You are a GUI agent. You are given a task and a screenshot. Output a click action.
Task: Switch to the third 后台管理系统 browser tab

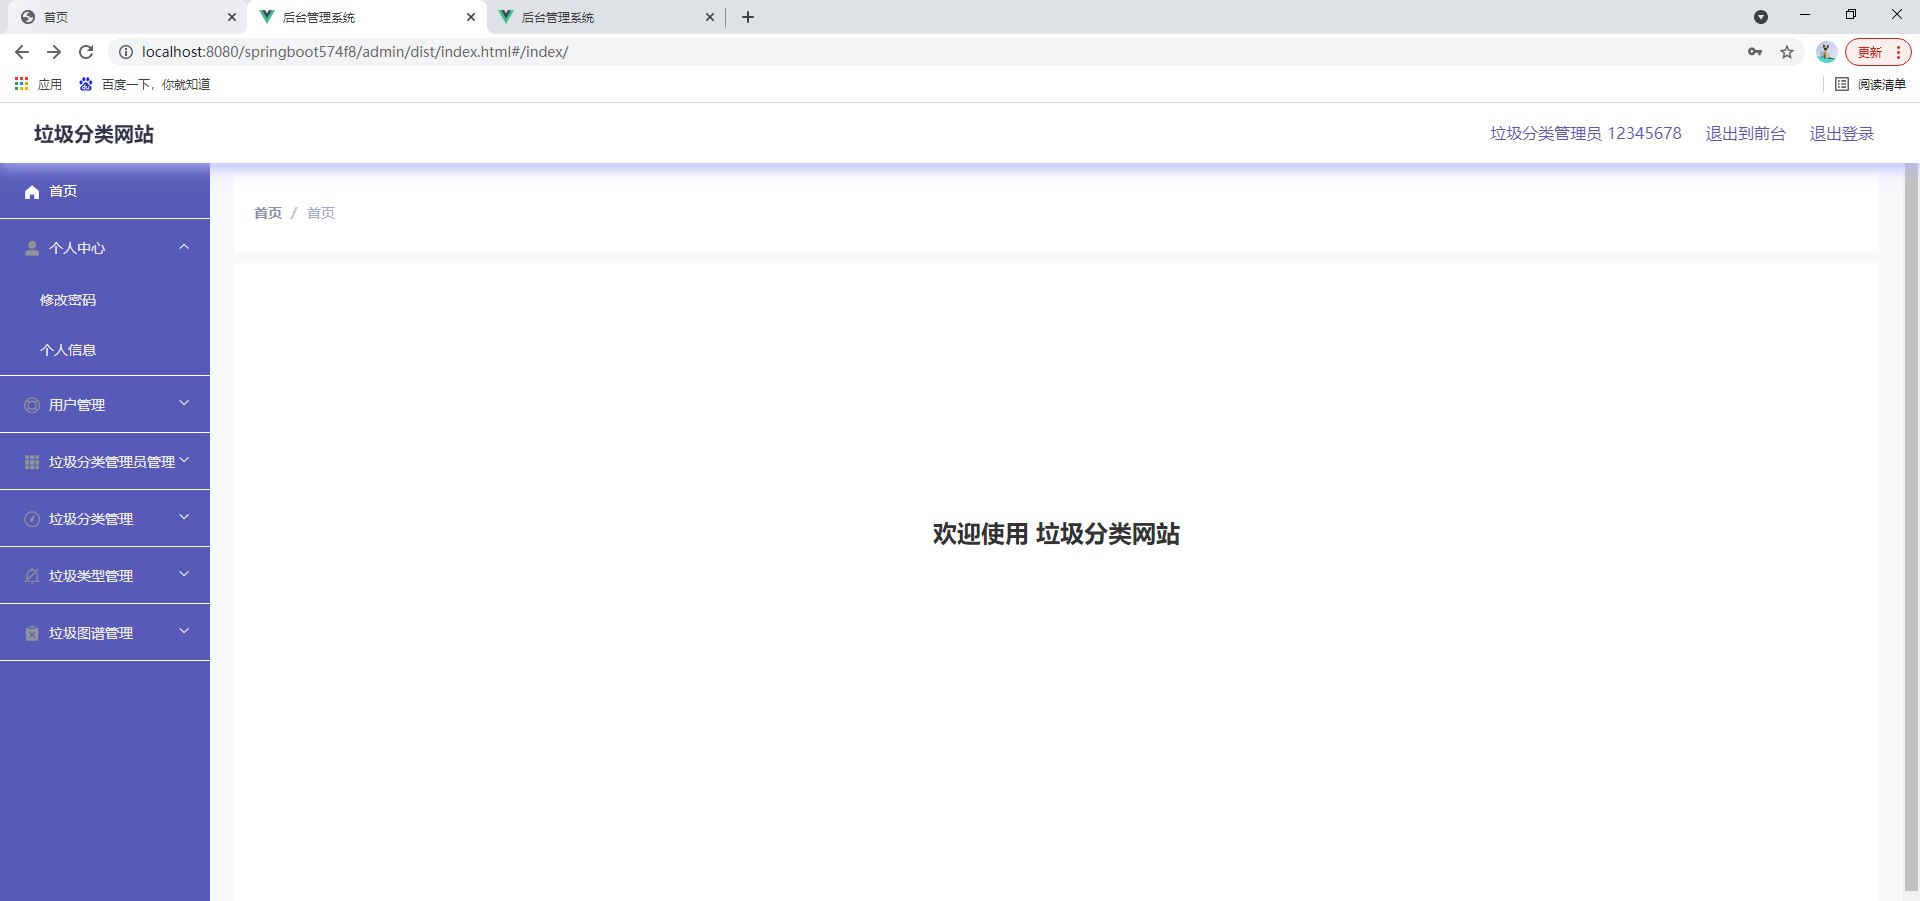click(606, 17)
